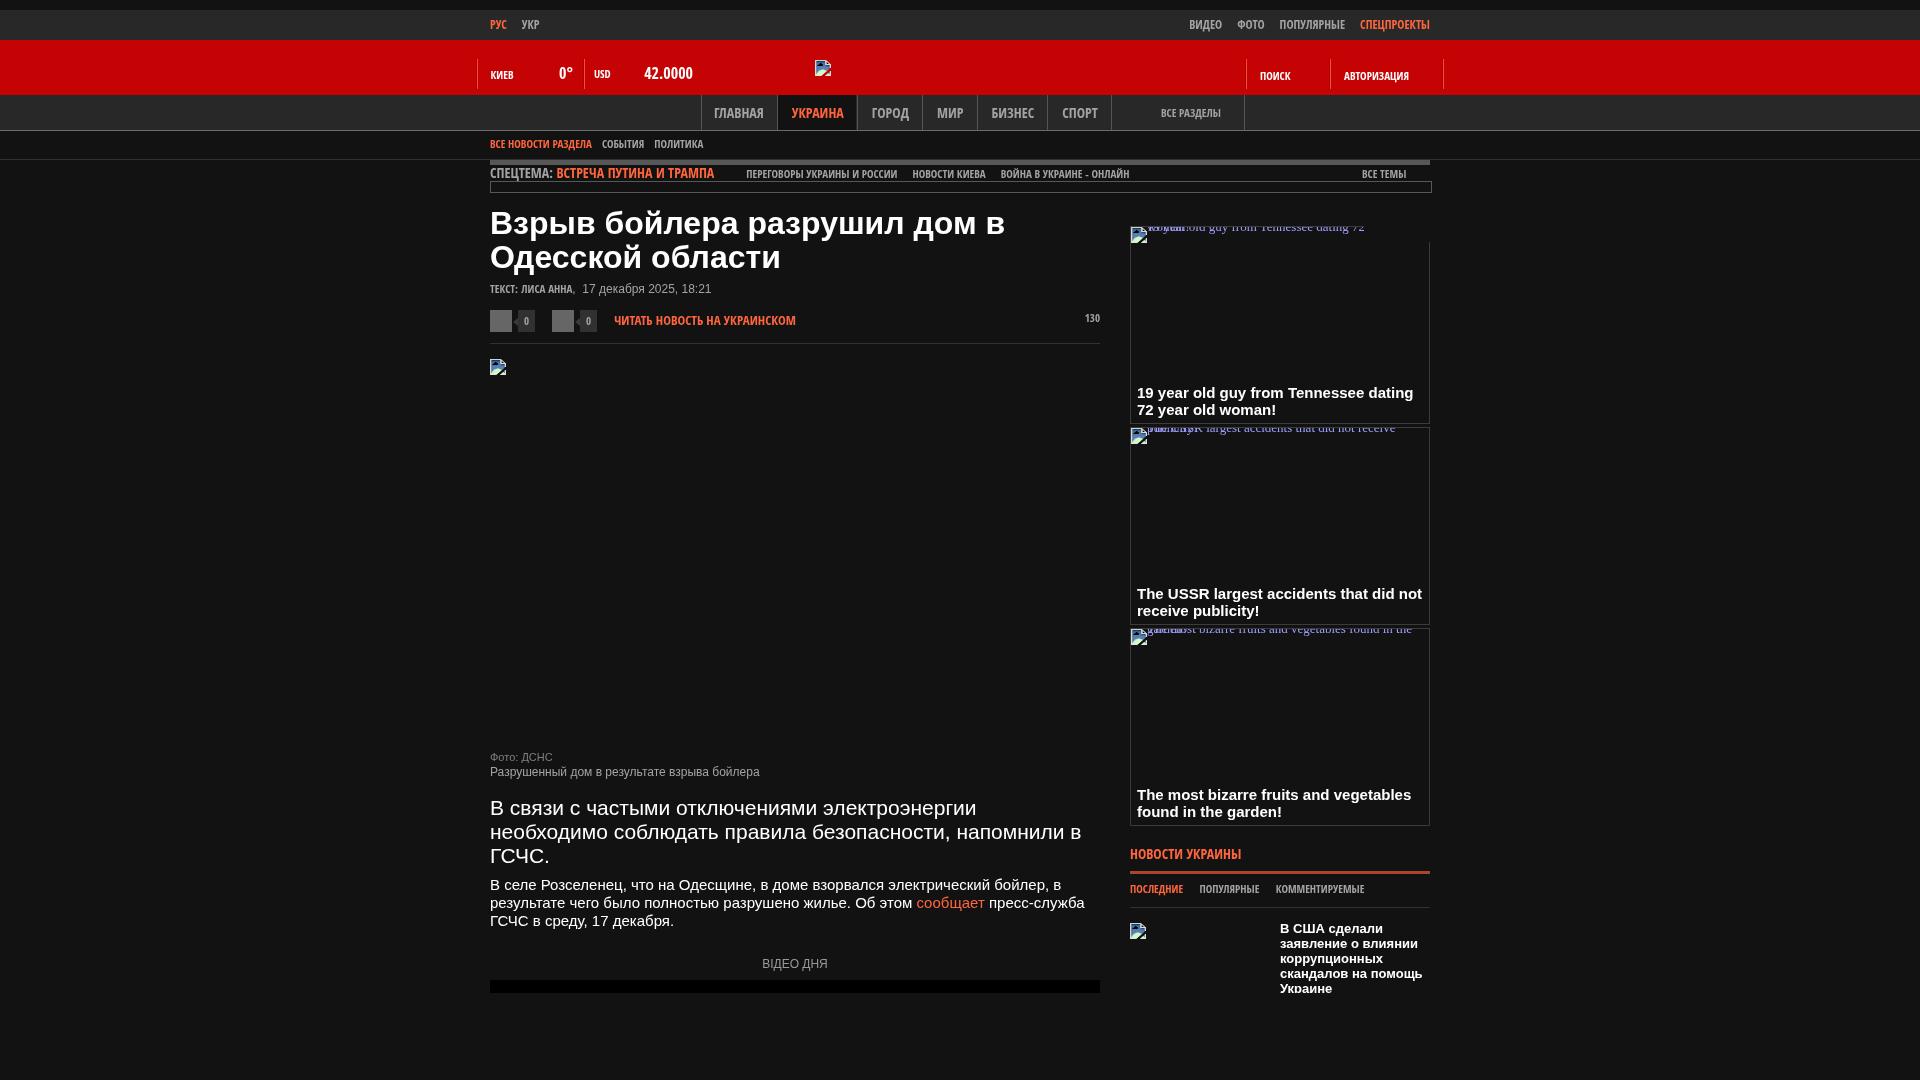This screenshot has height=1080, width=1920.
Task: Expand the Все темы list
Action: 1384,174
